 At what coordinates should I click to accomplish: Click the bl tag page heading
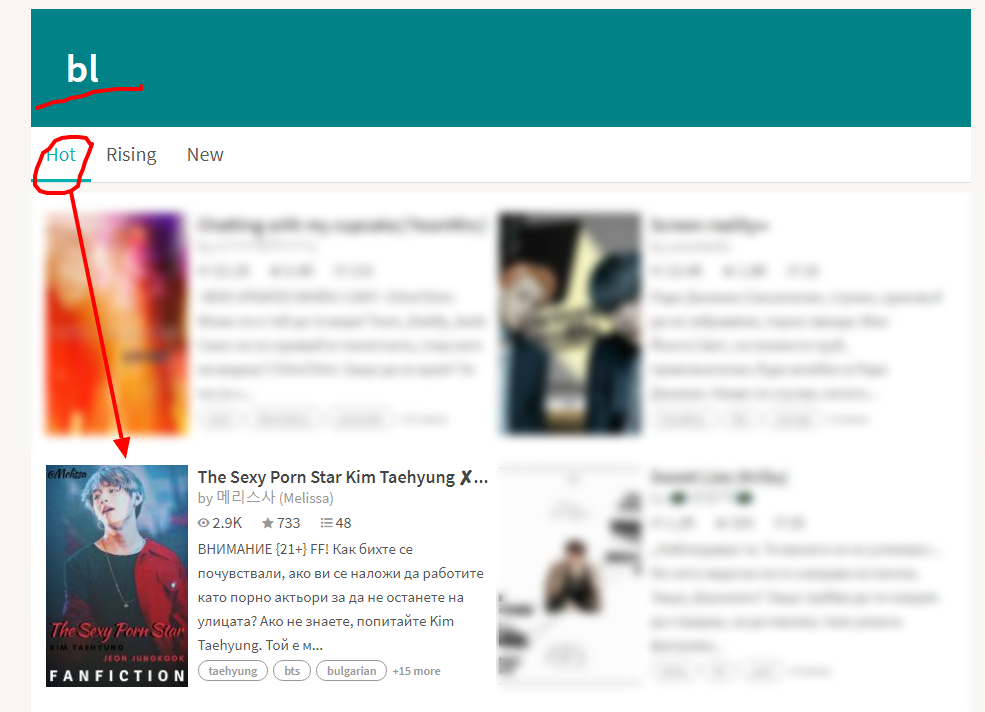pos(83,68)
